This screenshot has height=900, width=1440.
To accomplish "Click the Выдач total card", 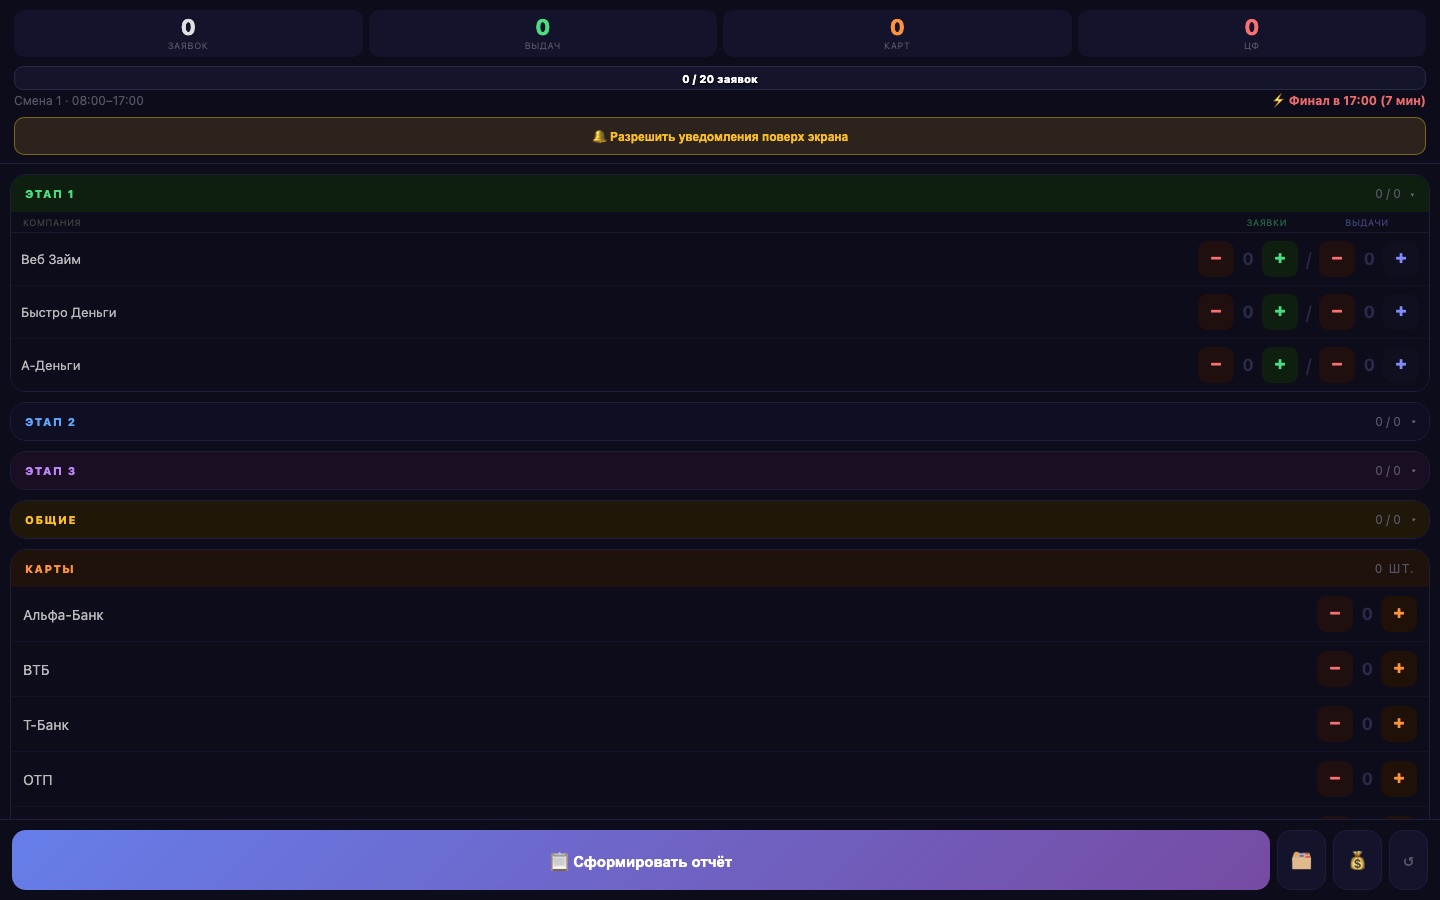I will (543, 33).
